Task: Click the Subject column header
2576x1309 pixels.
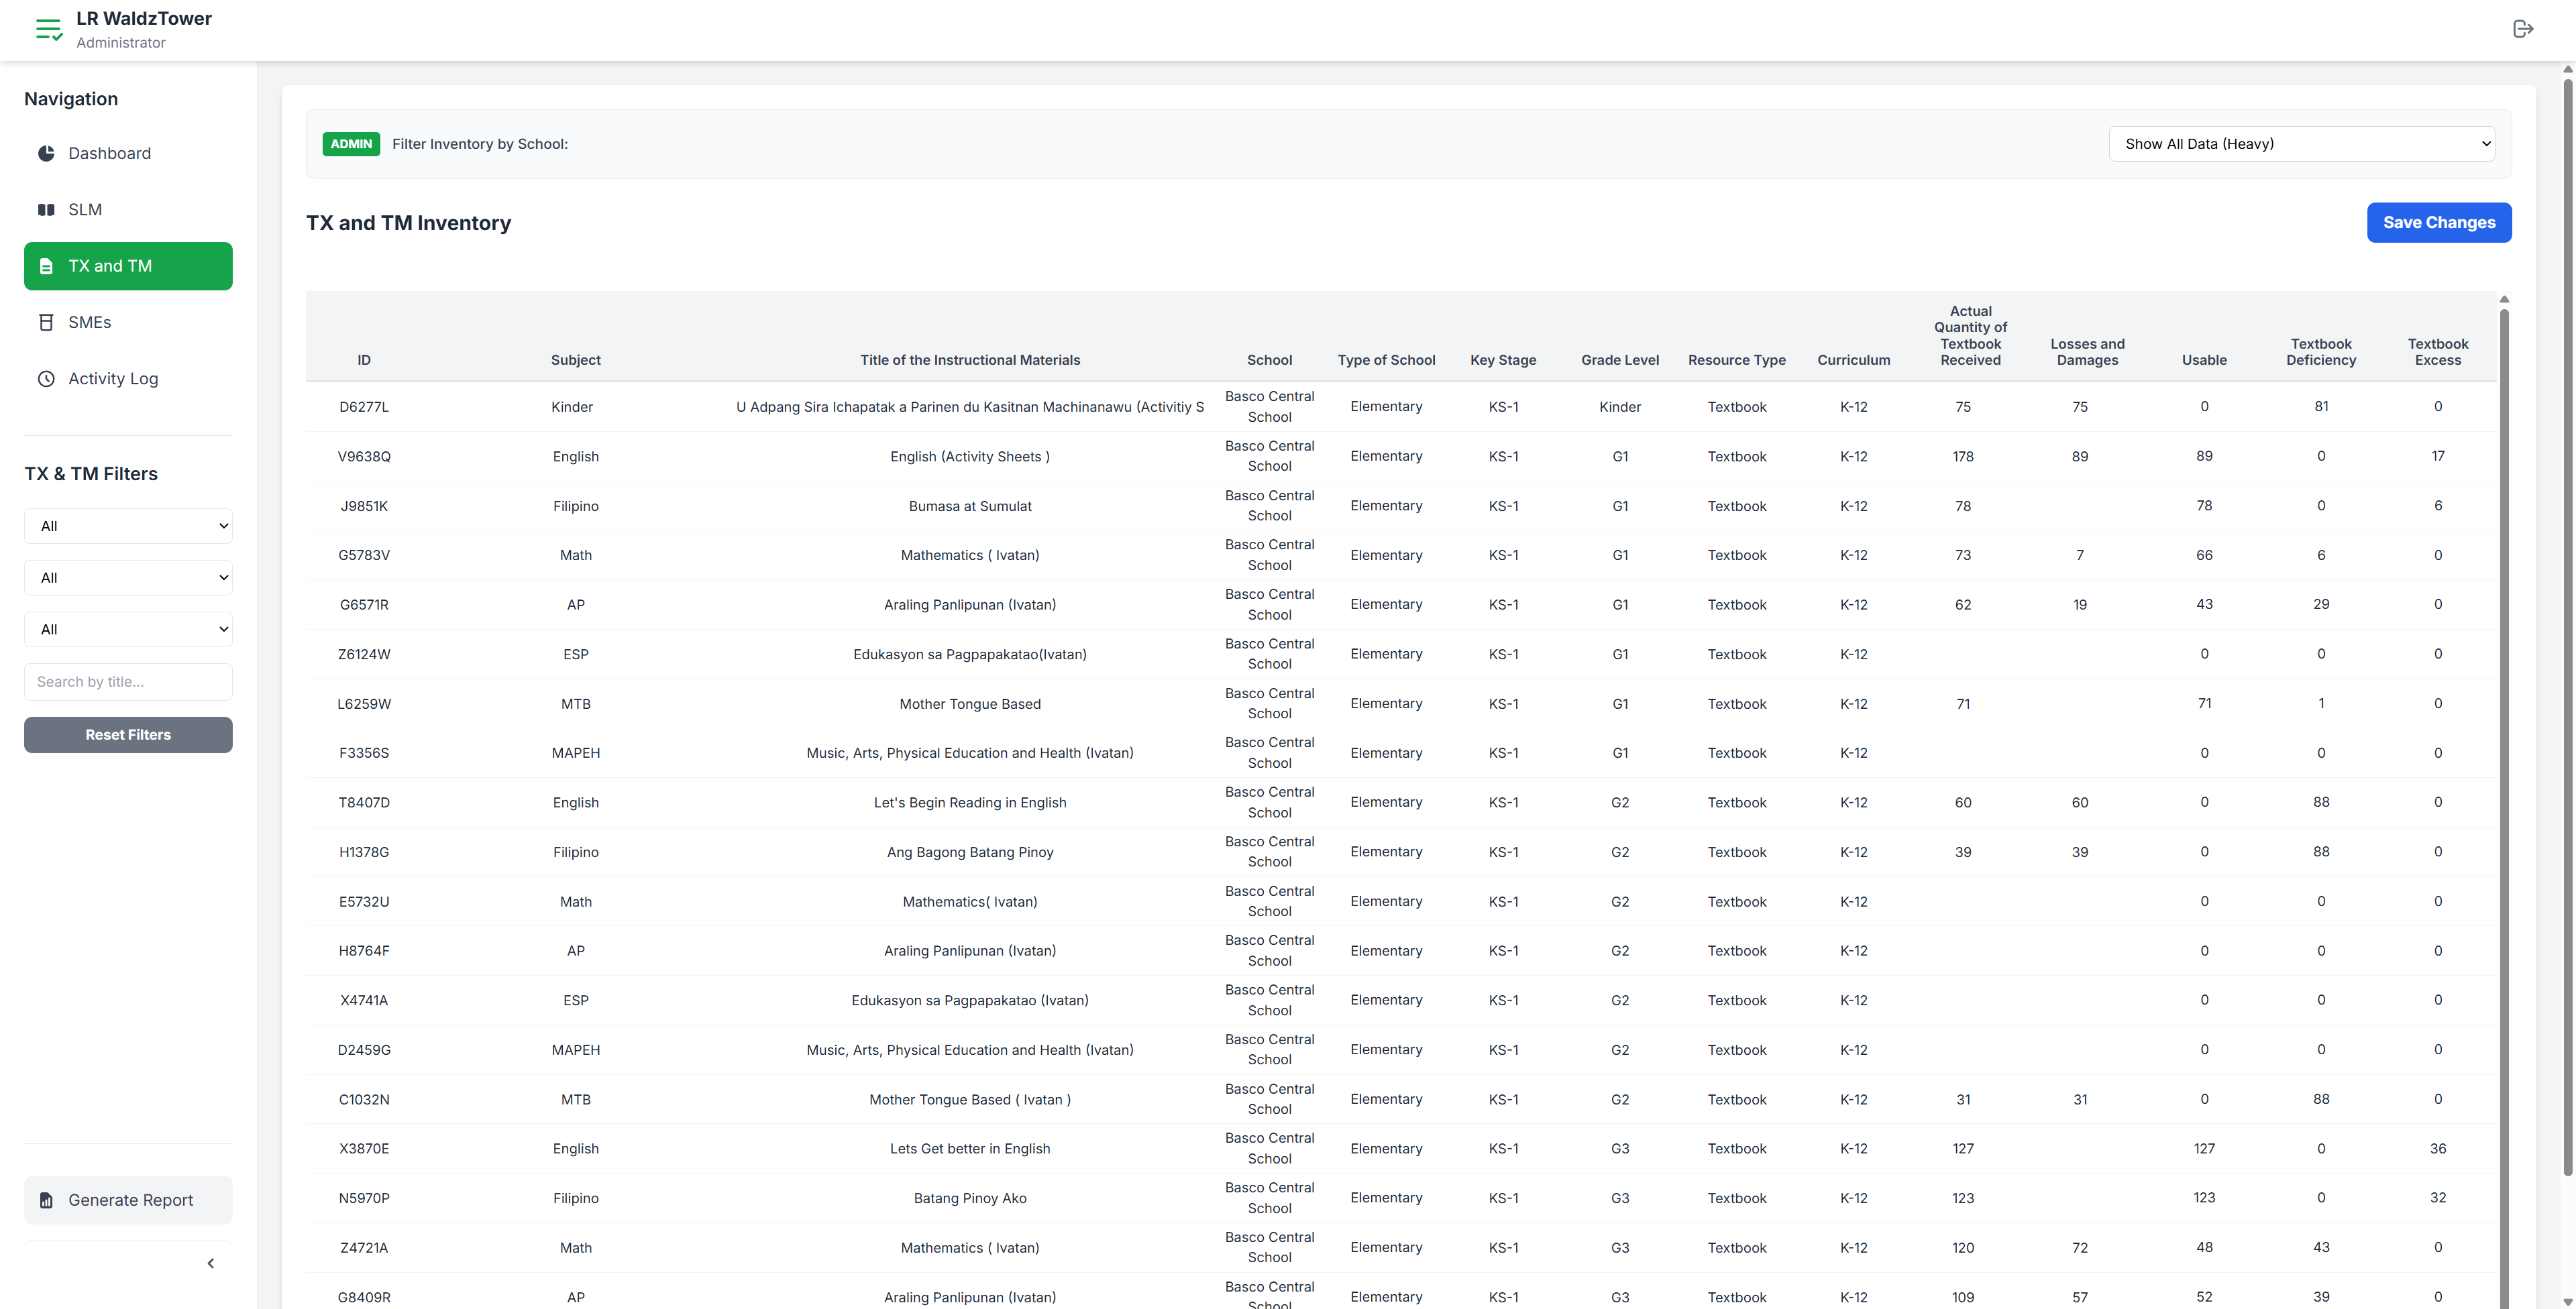Action: (576, 360)
